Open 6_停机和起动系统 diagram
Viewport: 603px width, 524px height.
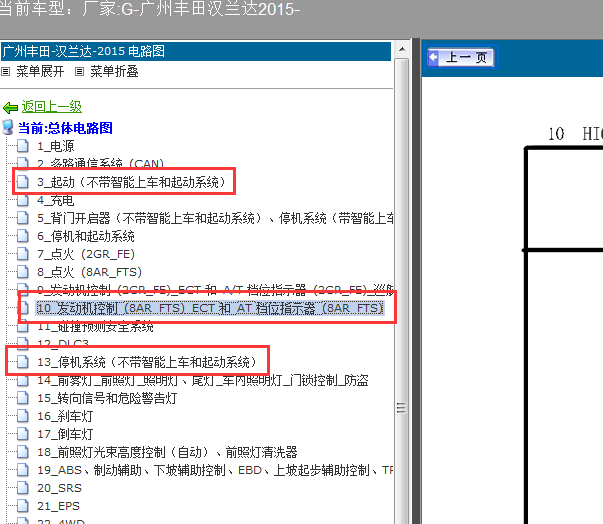(86, 236)
